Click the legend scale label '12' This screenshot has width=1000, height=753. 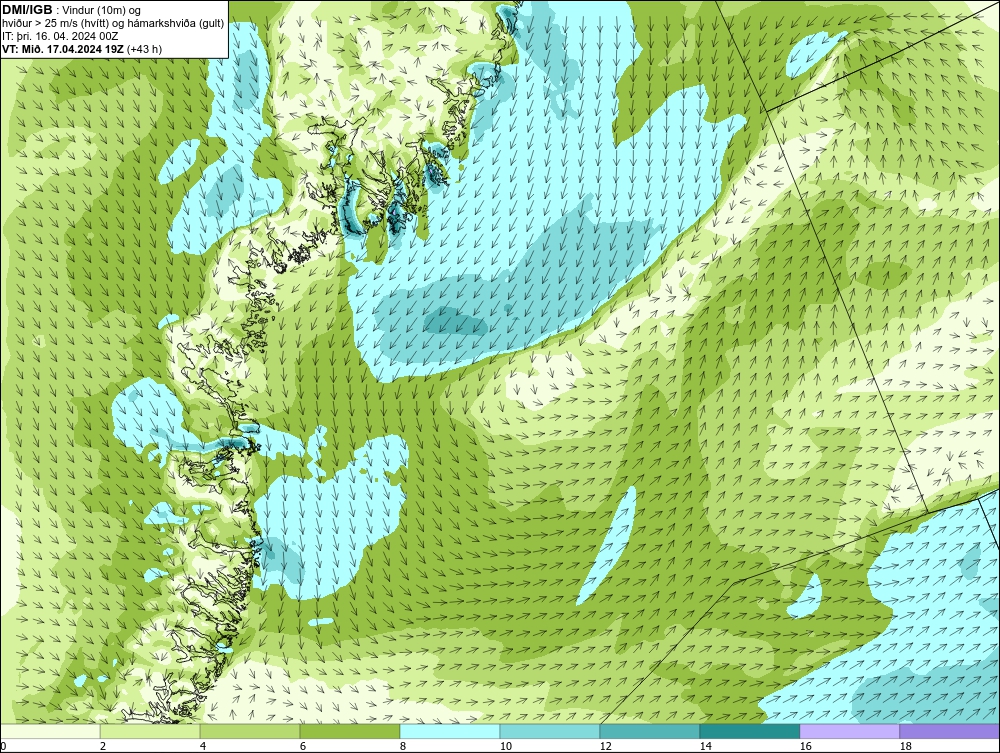click(x=605, y=746)
